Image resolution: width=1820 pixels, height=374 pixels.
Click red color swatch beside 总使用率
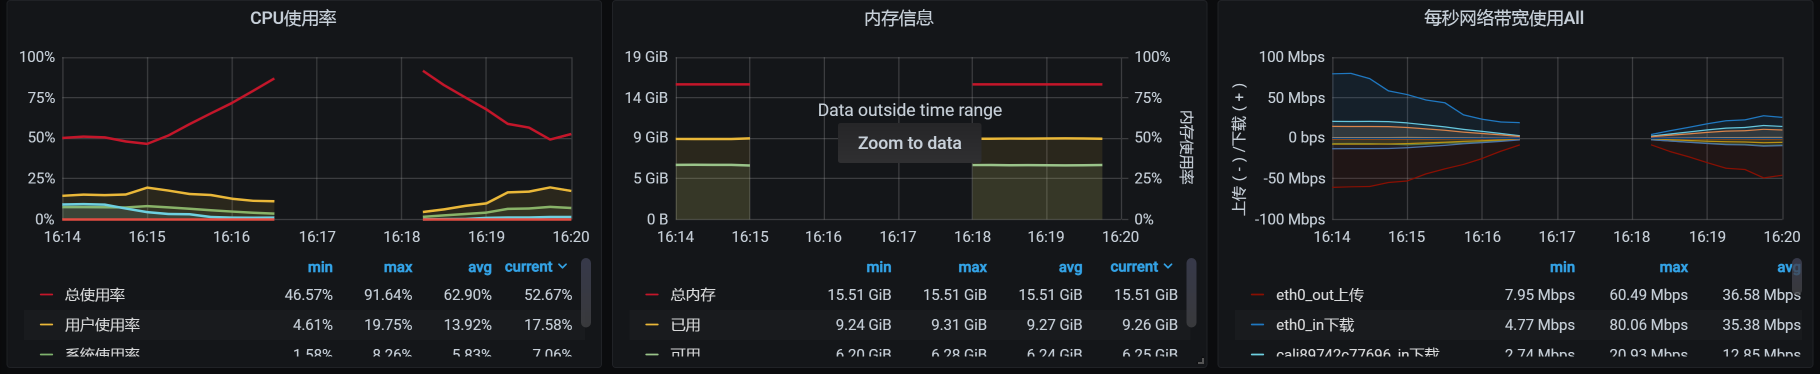[46, 295]
